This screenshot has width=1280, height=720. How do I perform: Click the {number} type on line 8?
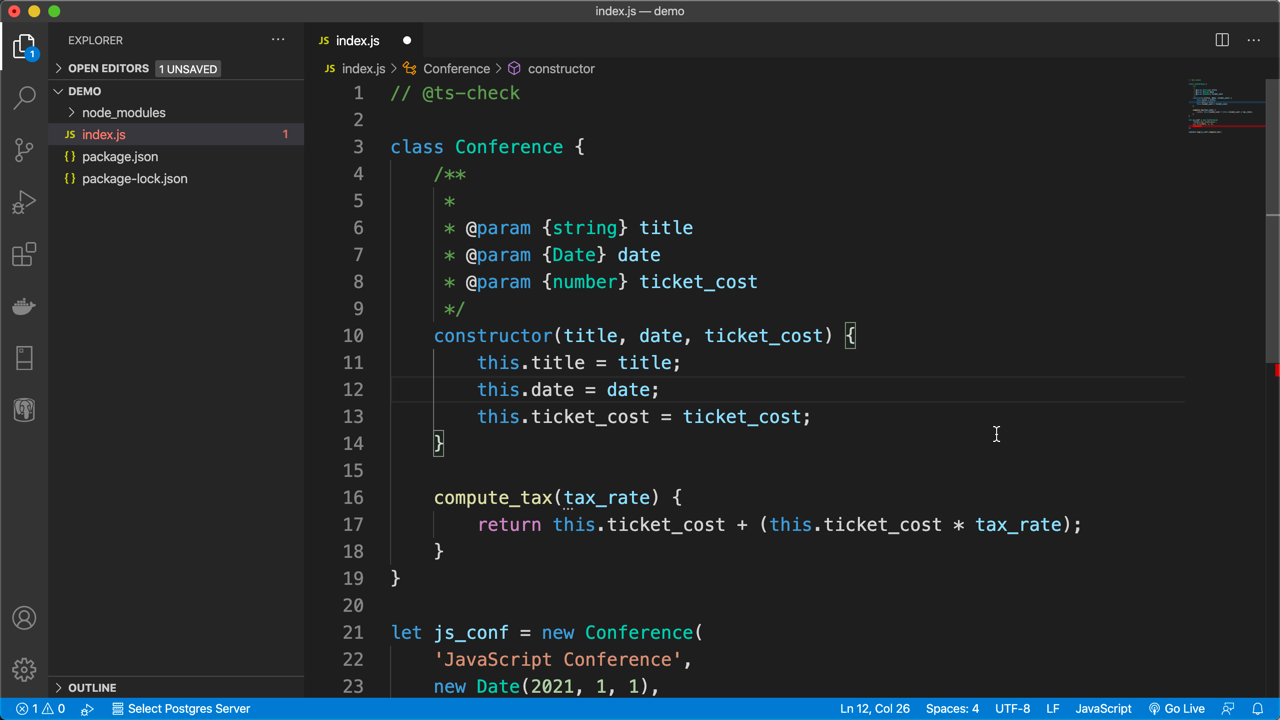coord(585,282)
